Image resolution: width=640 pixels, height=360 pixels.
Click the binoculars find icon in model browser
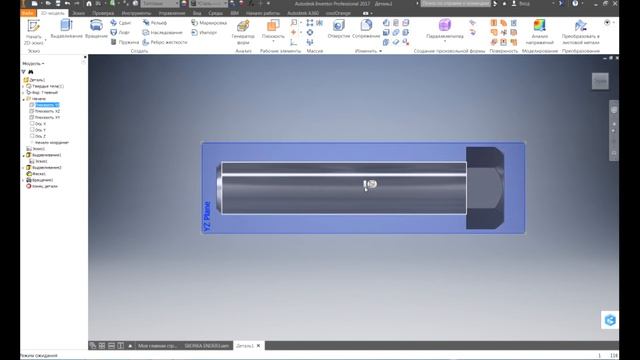point(31,72)
